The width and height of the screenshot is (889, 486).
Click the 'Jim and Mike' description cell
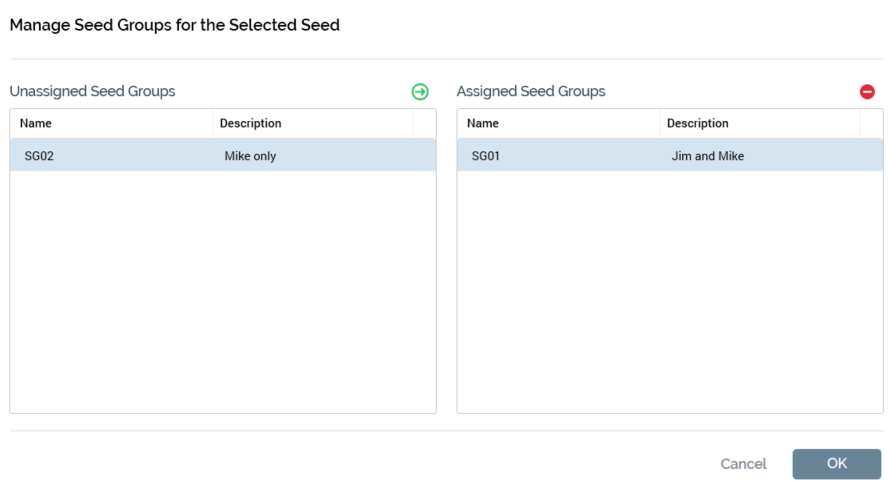pos(708,156)
